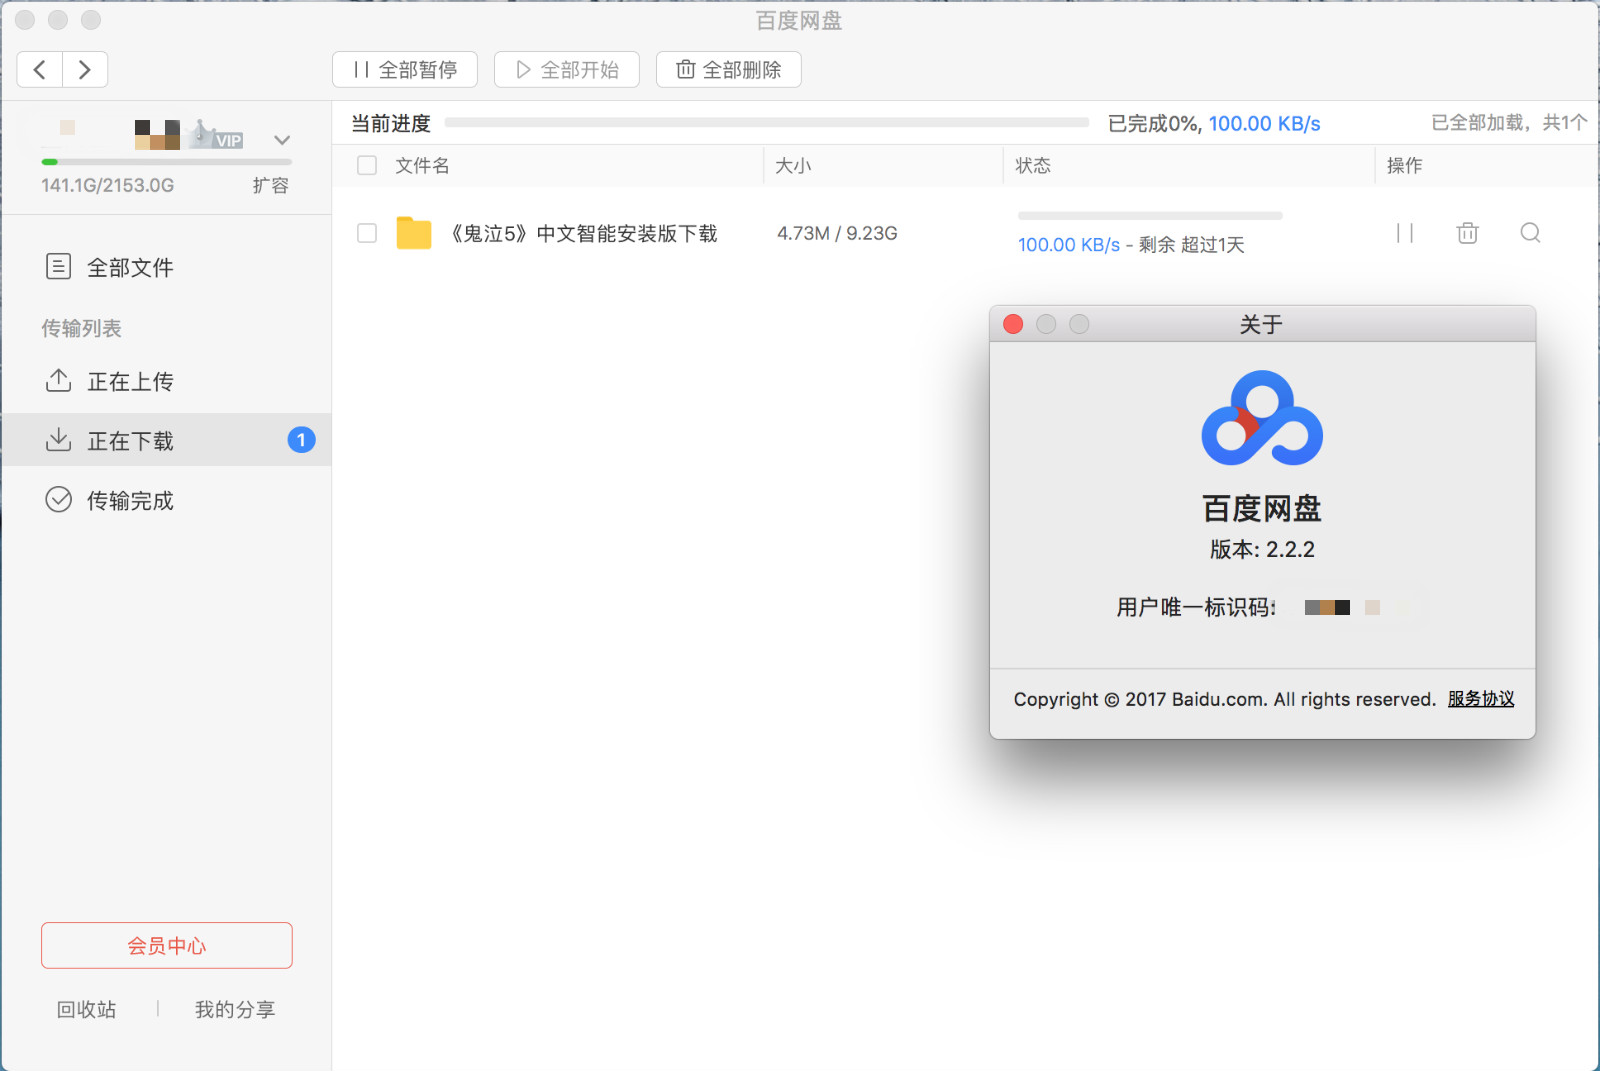Click file name 《鬼泣5》中文智能安装版下载

pyautogui.click(x=582, y=233)
